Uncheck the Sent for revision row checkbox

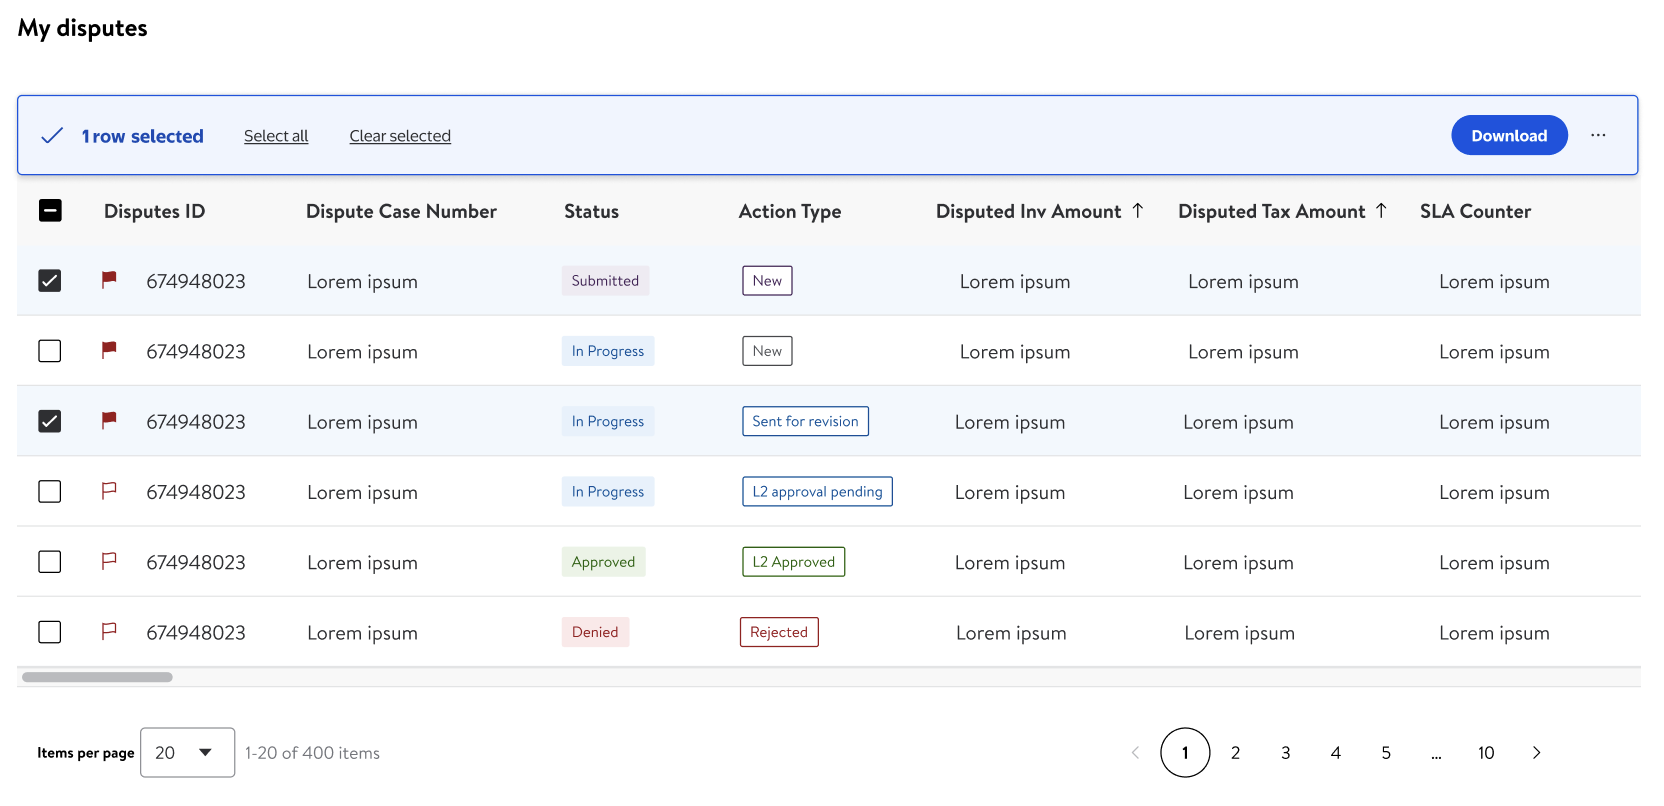pyautogui.click(x=50, y=421)
